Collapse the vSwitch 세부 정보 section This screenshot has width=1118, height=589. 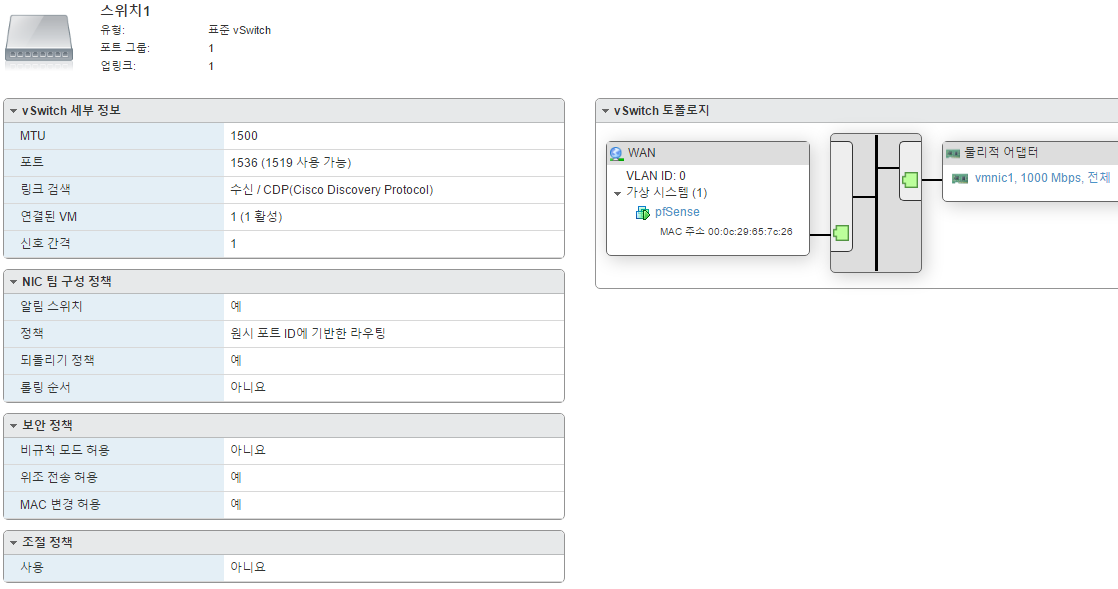13,111
